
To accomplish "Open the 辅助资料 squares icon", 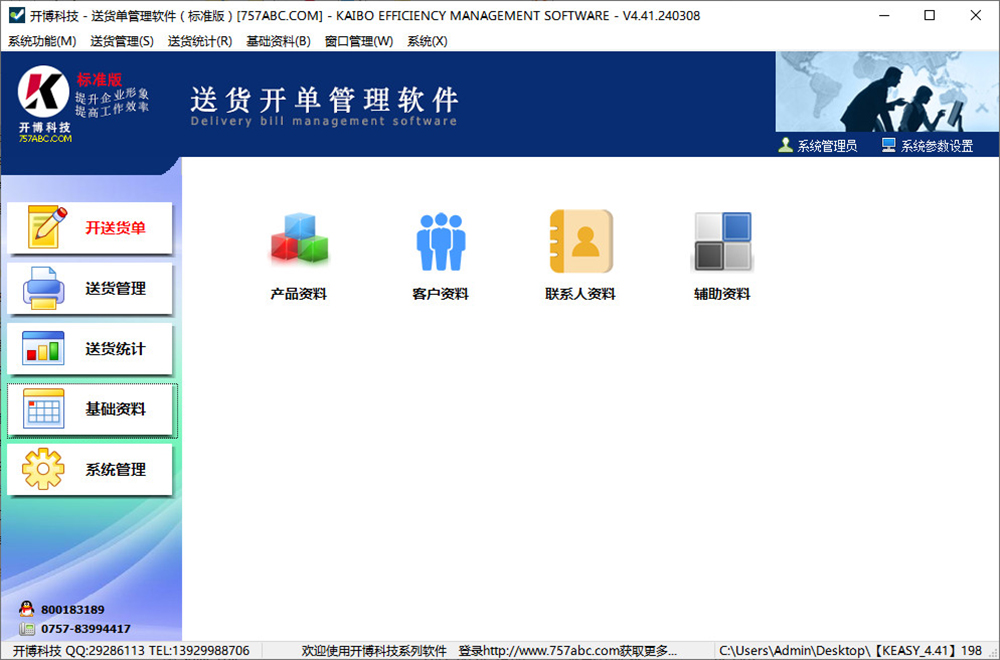I will coord(723,242).
